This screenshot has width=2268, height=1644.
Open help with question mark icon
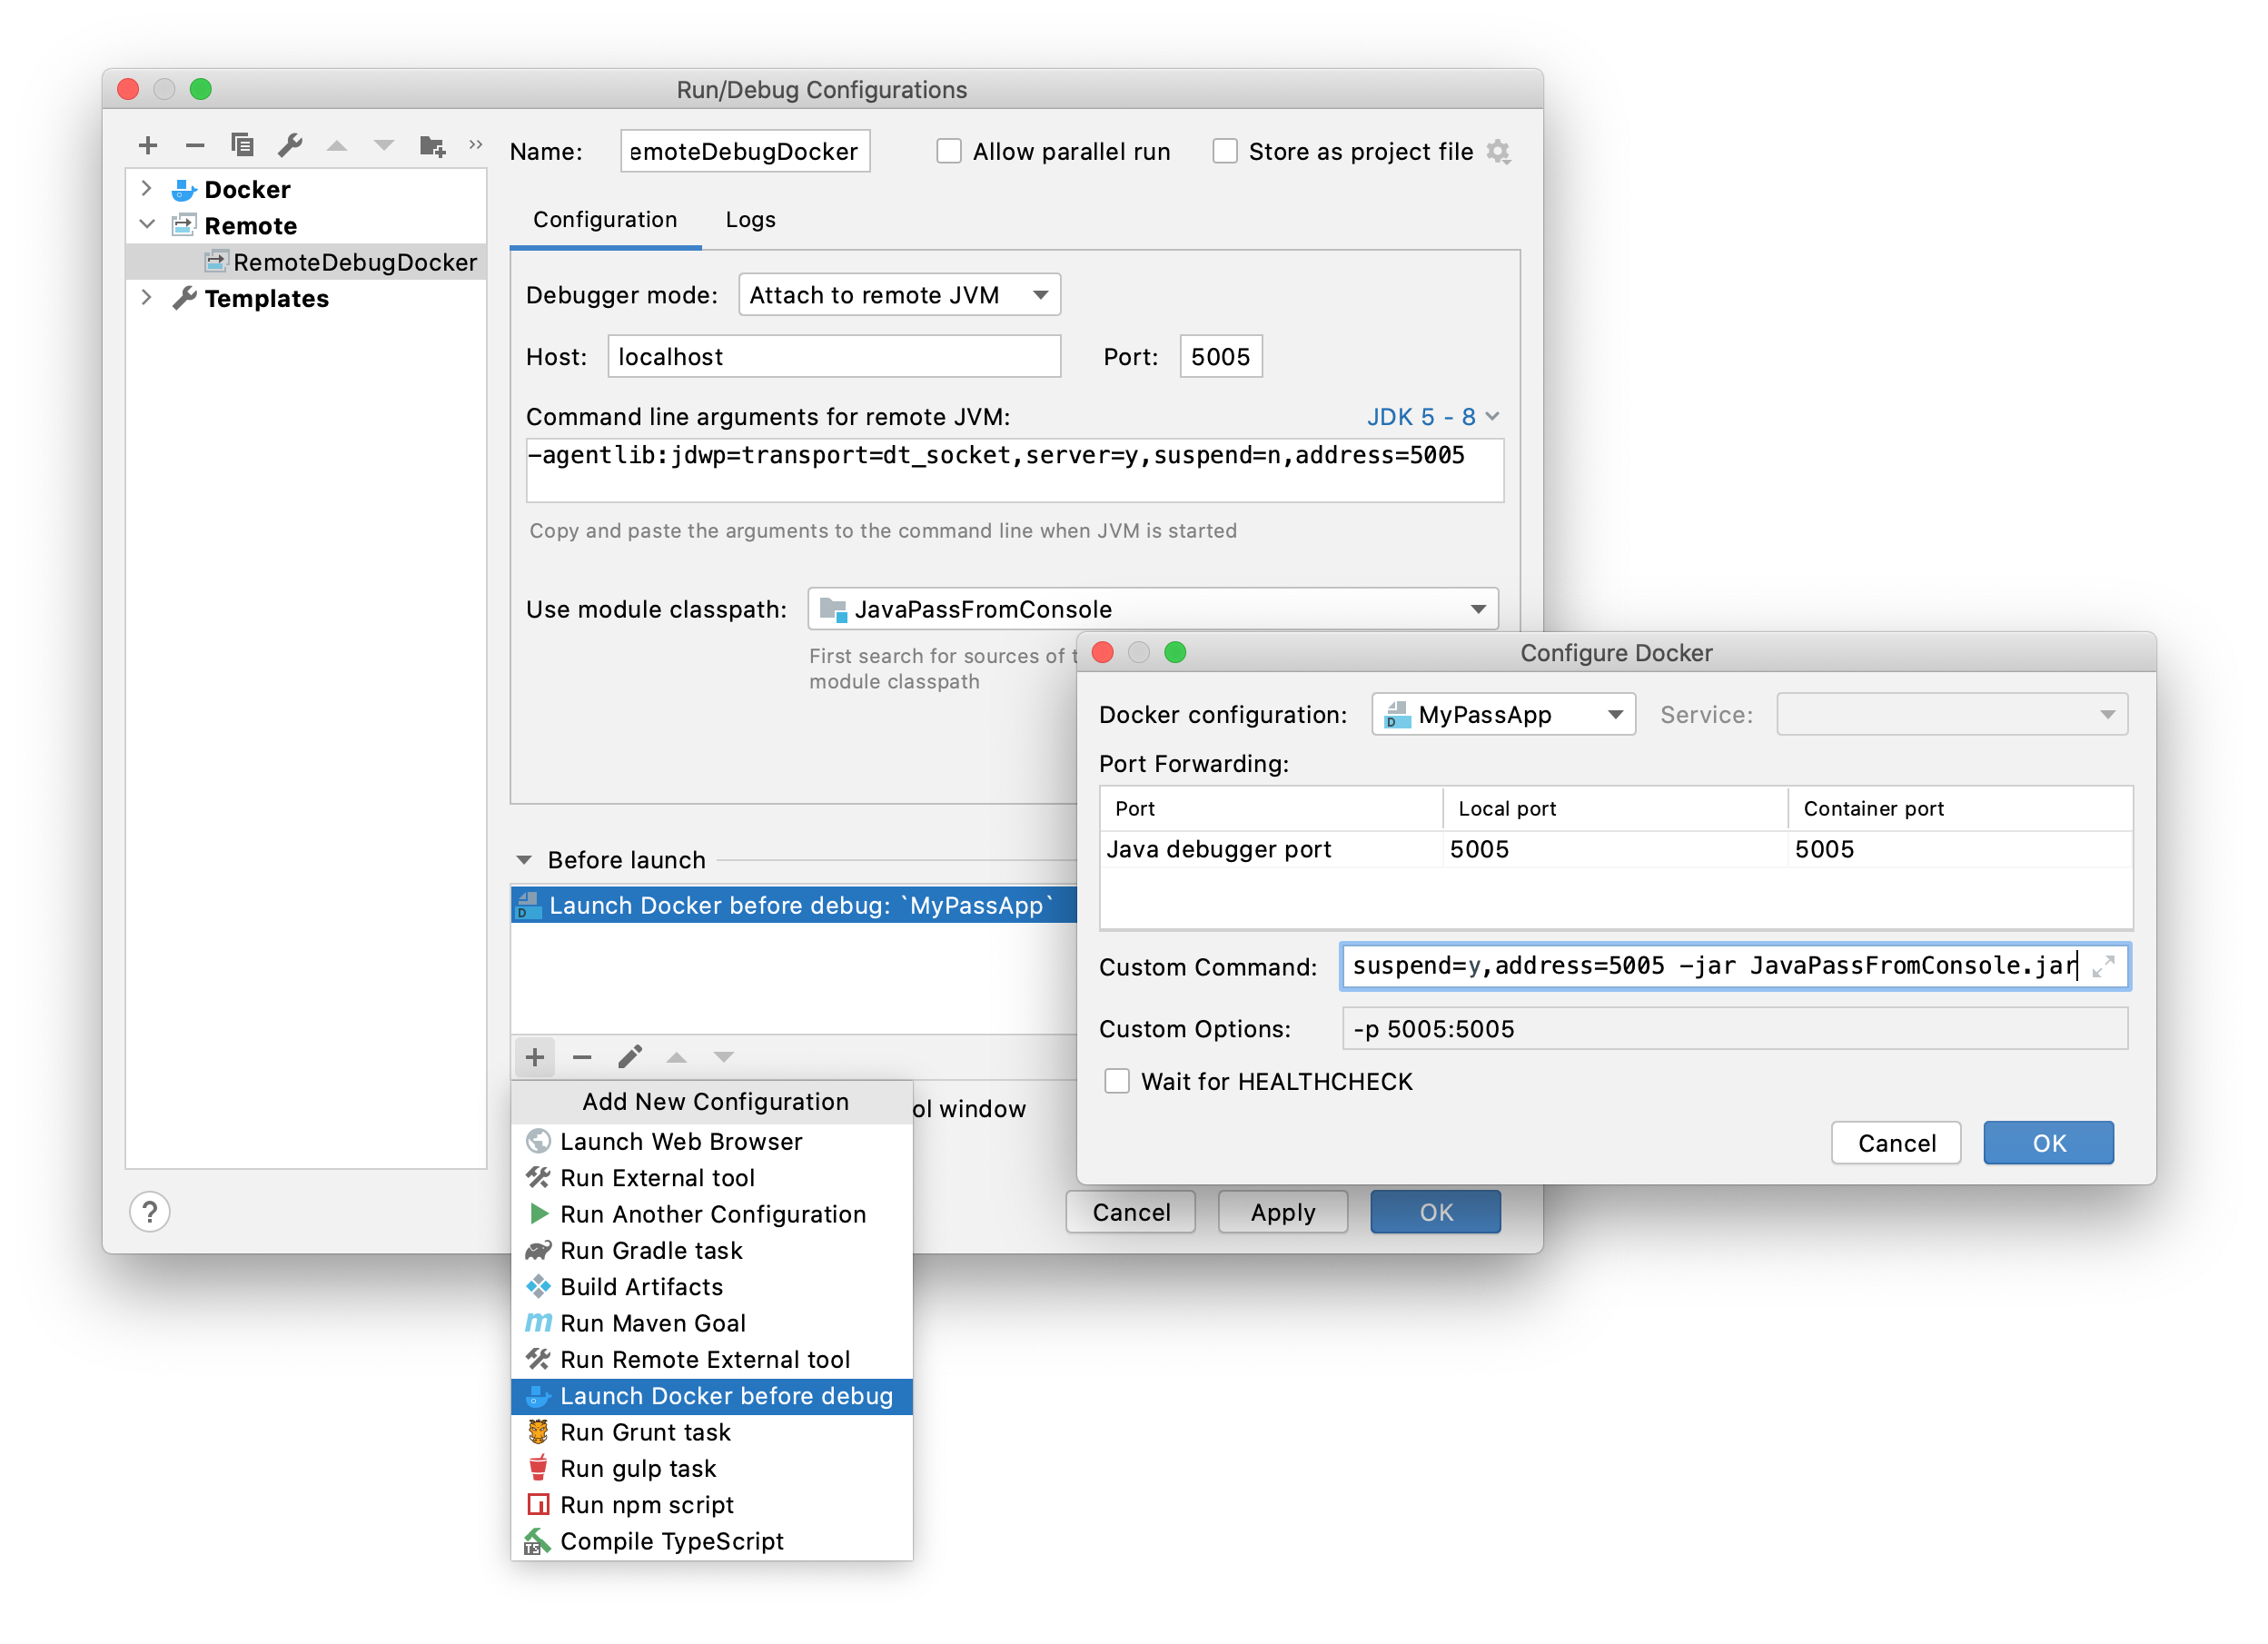tap(150, 1212)
